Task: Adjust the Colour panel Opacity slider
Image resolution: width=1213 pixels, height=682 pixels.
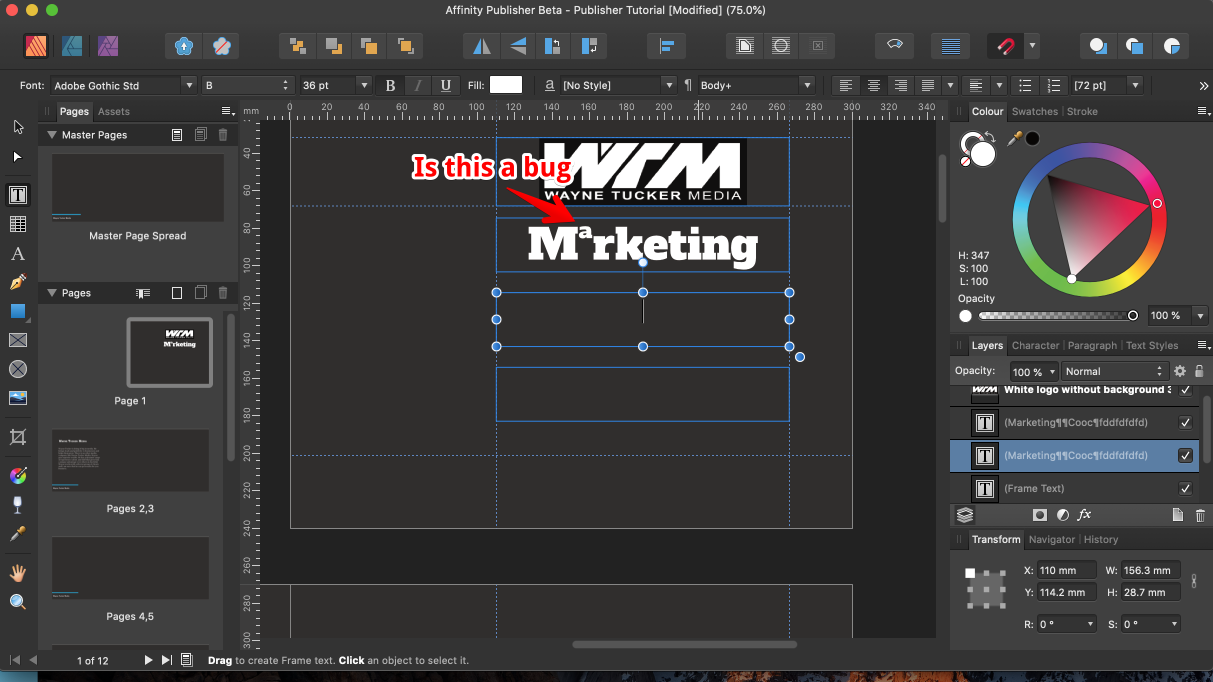Action: tap(1057, 316)
